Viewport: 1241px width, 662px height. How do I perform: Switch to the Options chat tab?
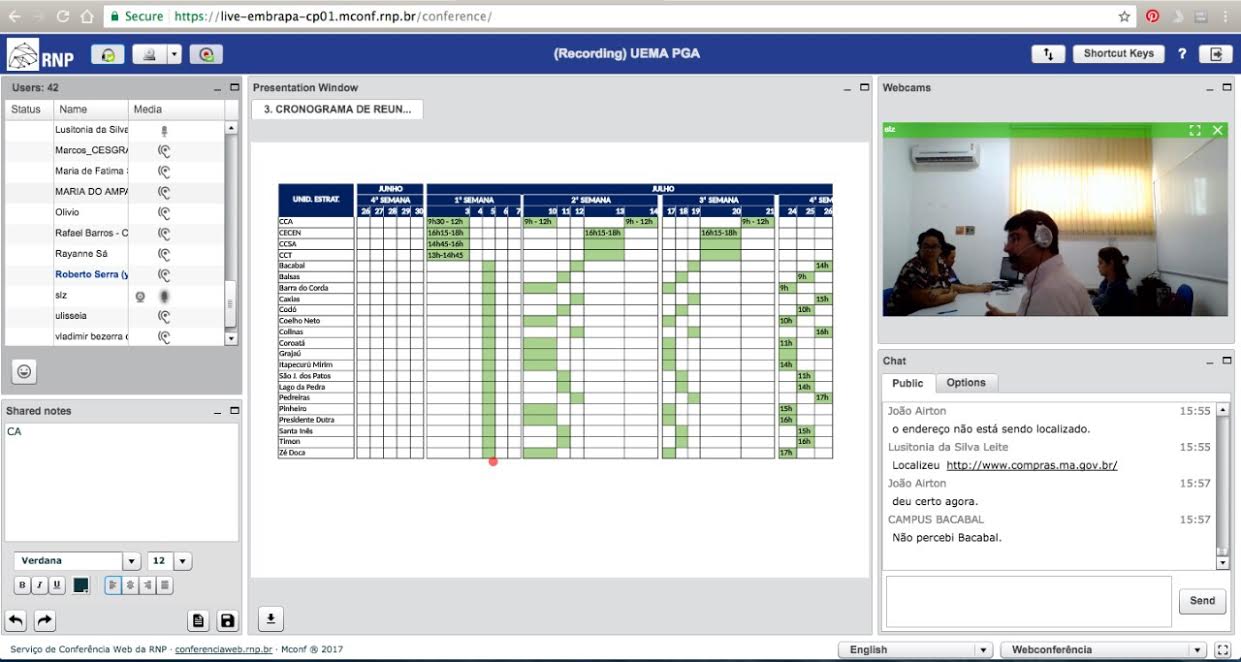coord(966,383)
